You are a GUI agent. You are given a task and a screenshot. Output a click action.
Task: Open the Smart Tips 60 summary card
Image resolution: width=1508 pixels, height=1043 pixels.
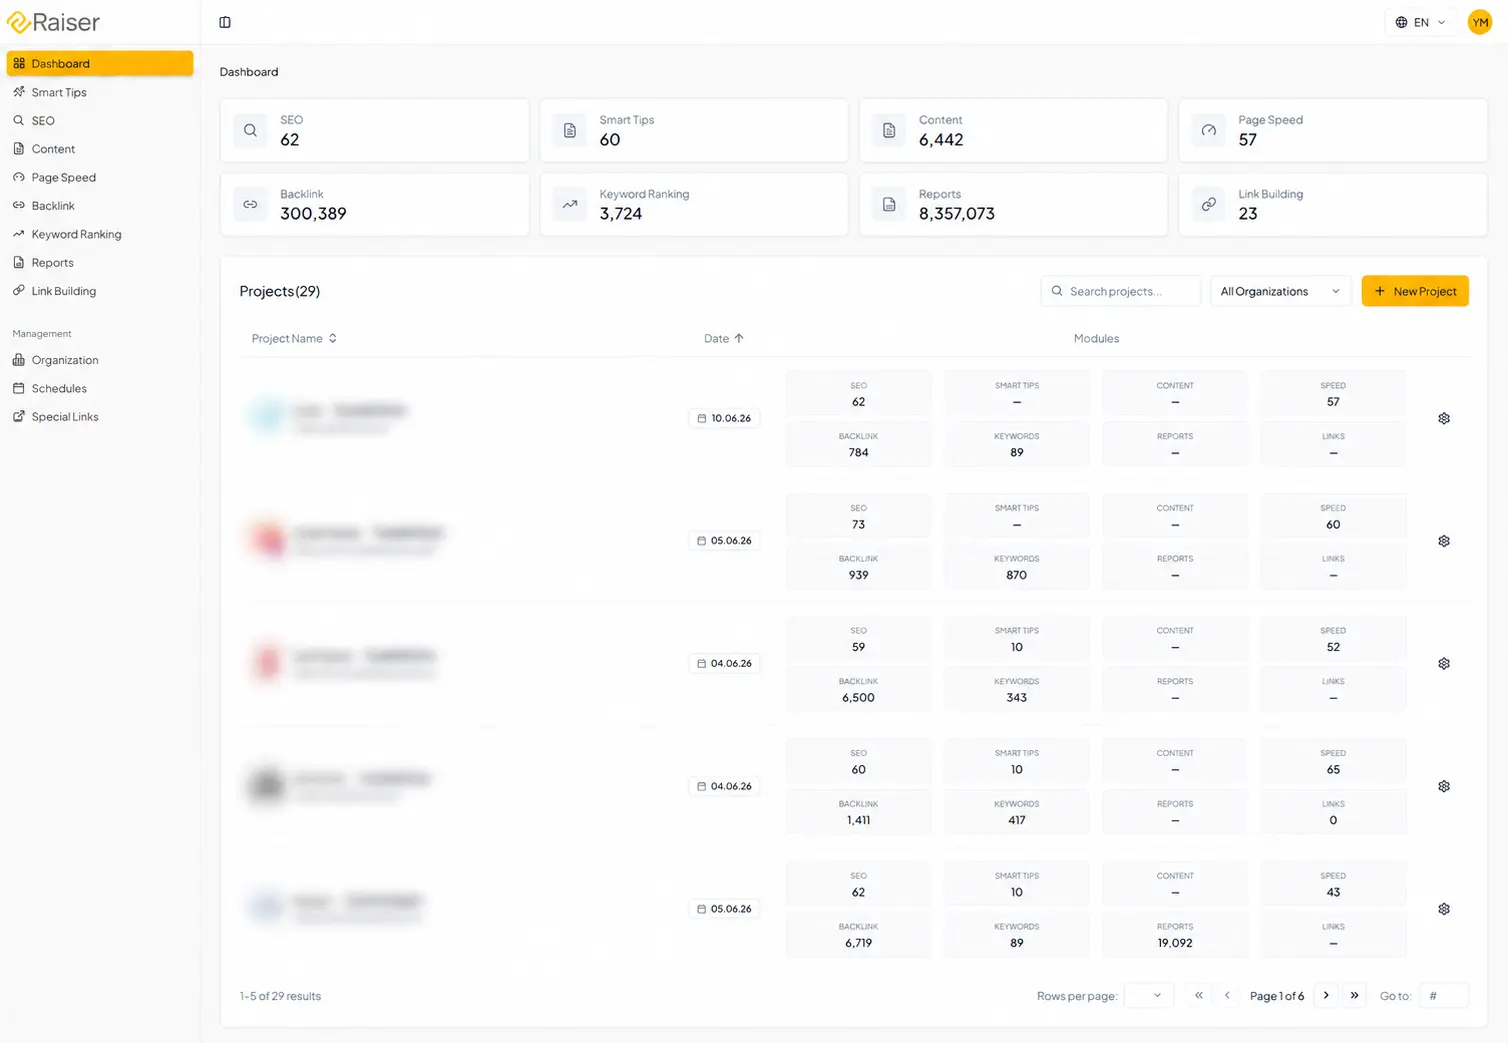[x=694, y=130]
